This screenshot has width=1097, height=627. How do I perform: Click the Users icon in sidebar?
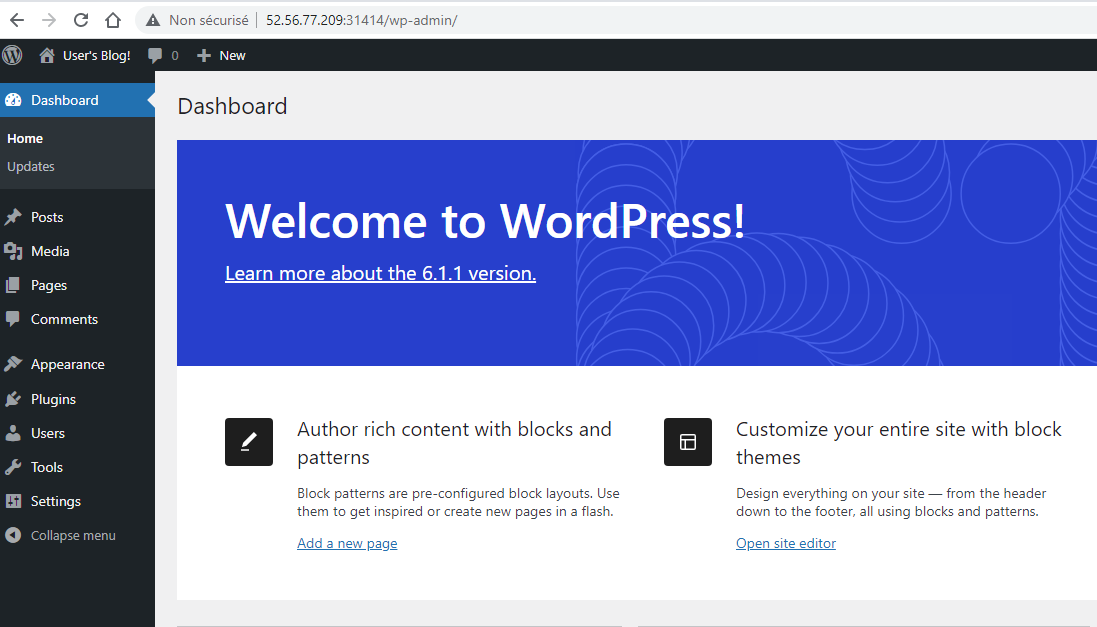pos(13,433)
